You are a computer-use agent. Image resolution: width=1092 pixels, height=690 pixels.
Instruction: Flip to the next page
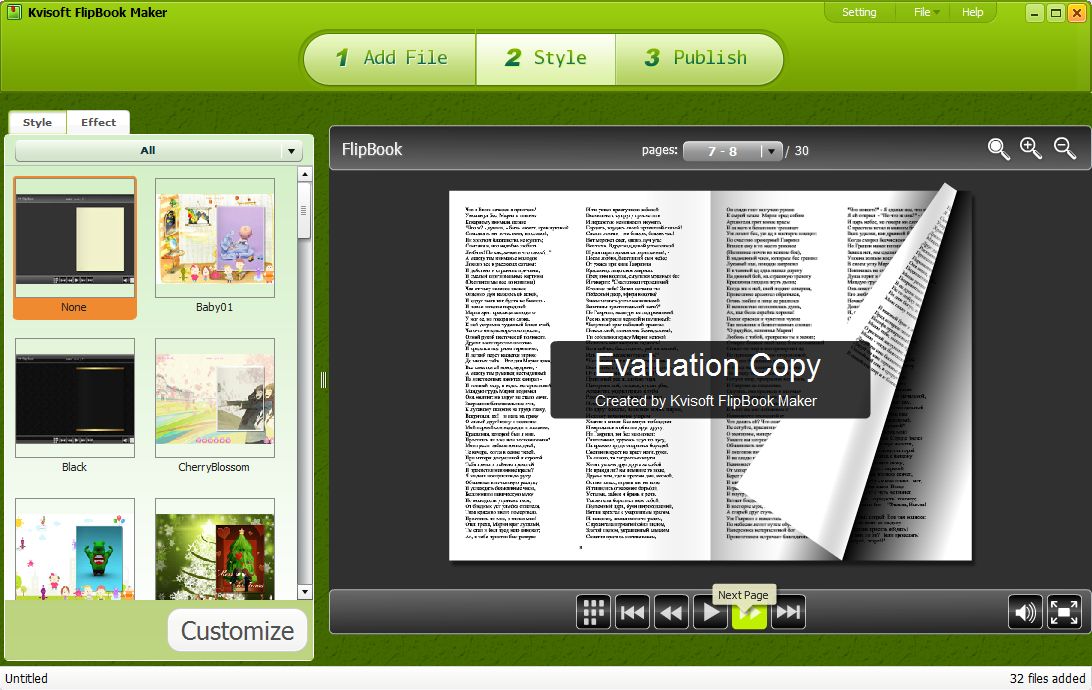pos(749,613)
